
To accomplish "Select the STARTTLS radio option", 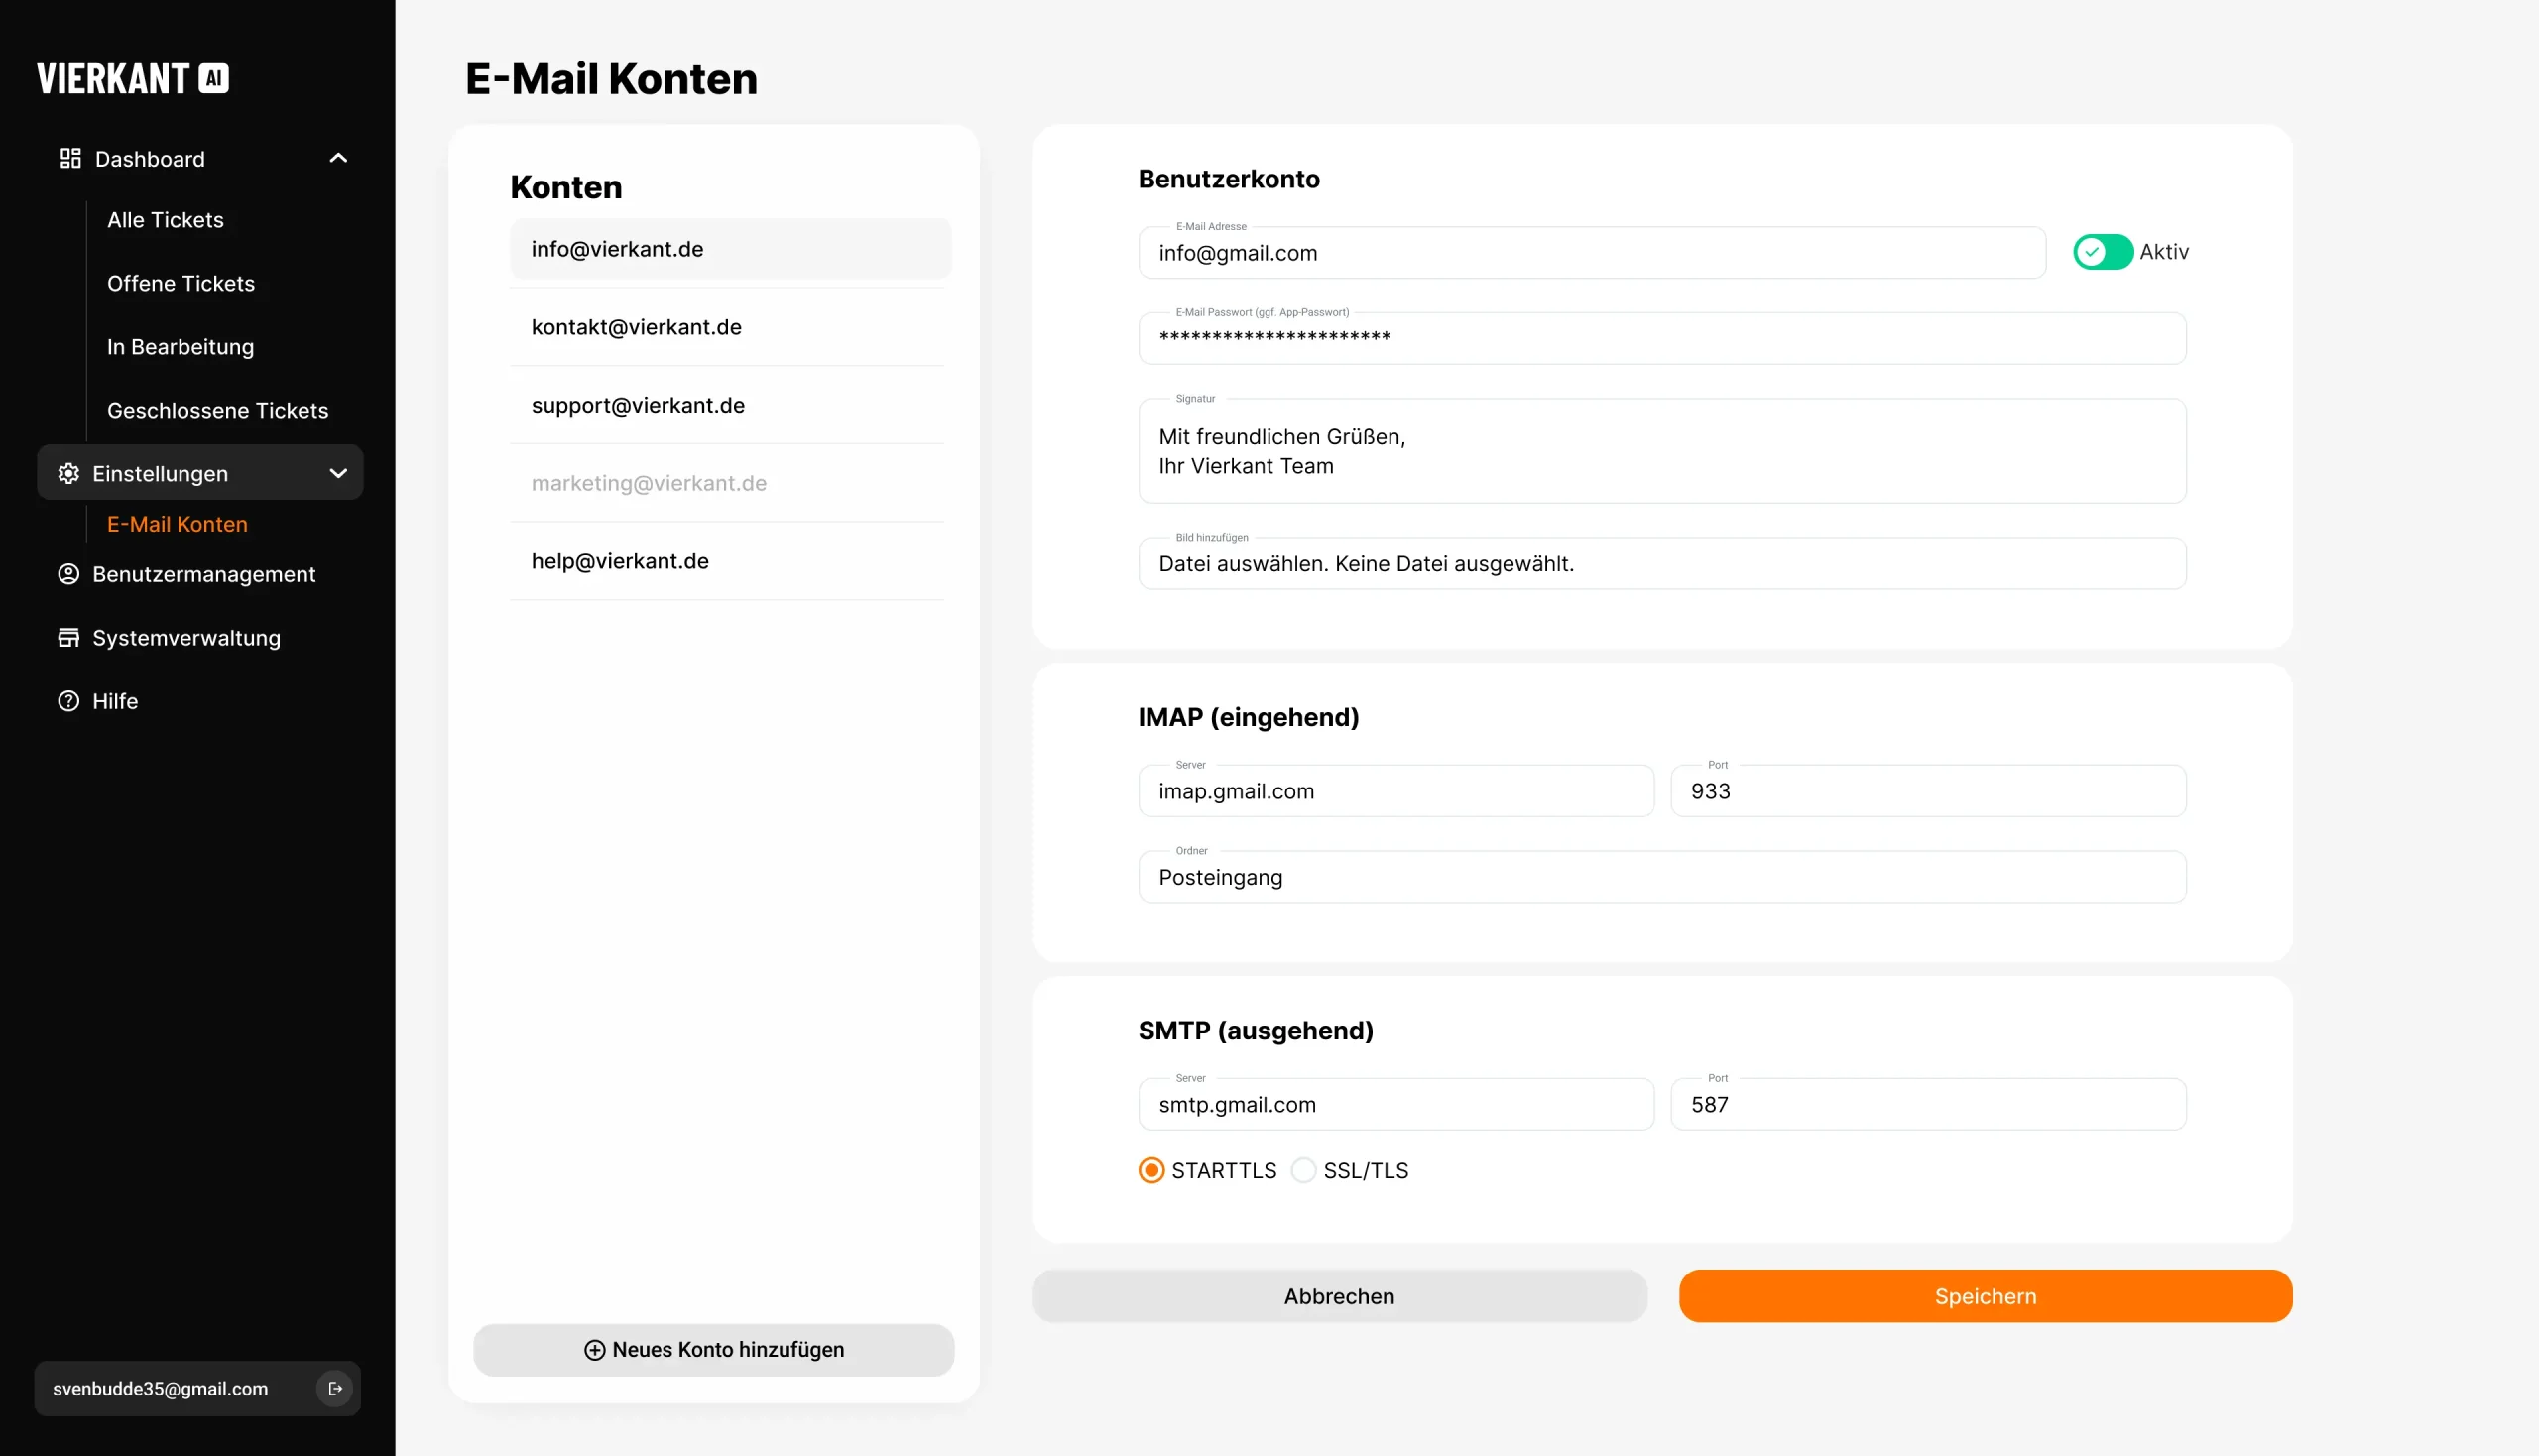I will click(1151, 1170).
